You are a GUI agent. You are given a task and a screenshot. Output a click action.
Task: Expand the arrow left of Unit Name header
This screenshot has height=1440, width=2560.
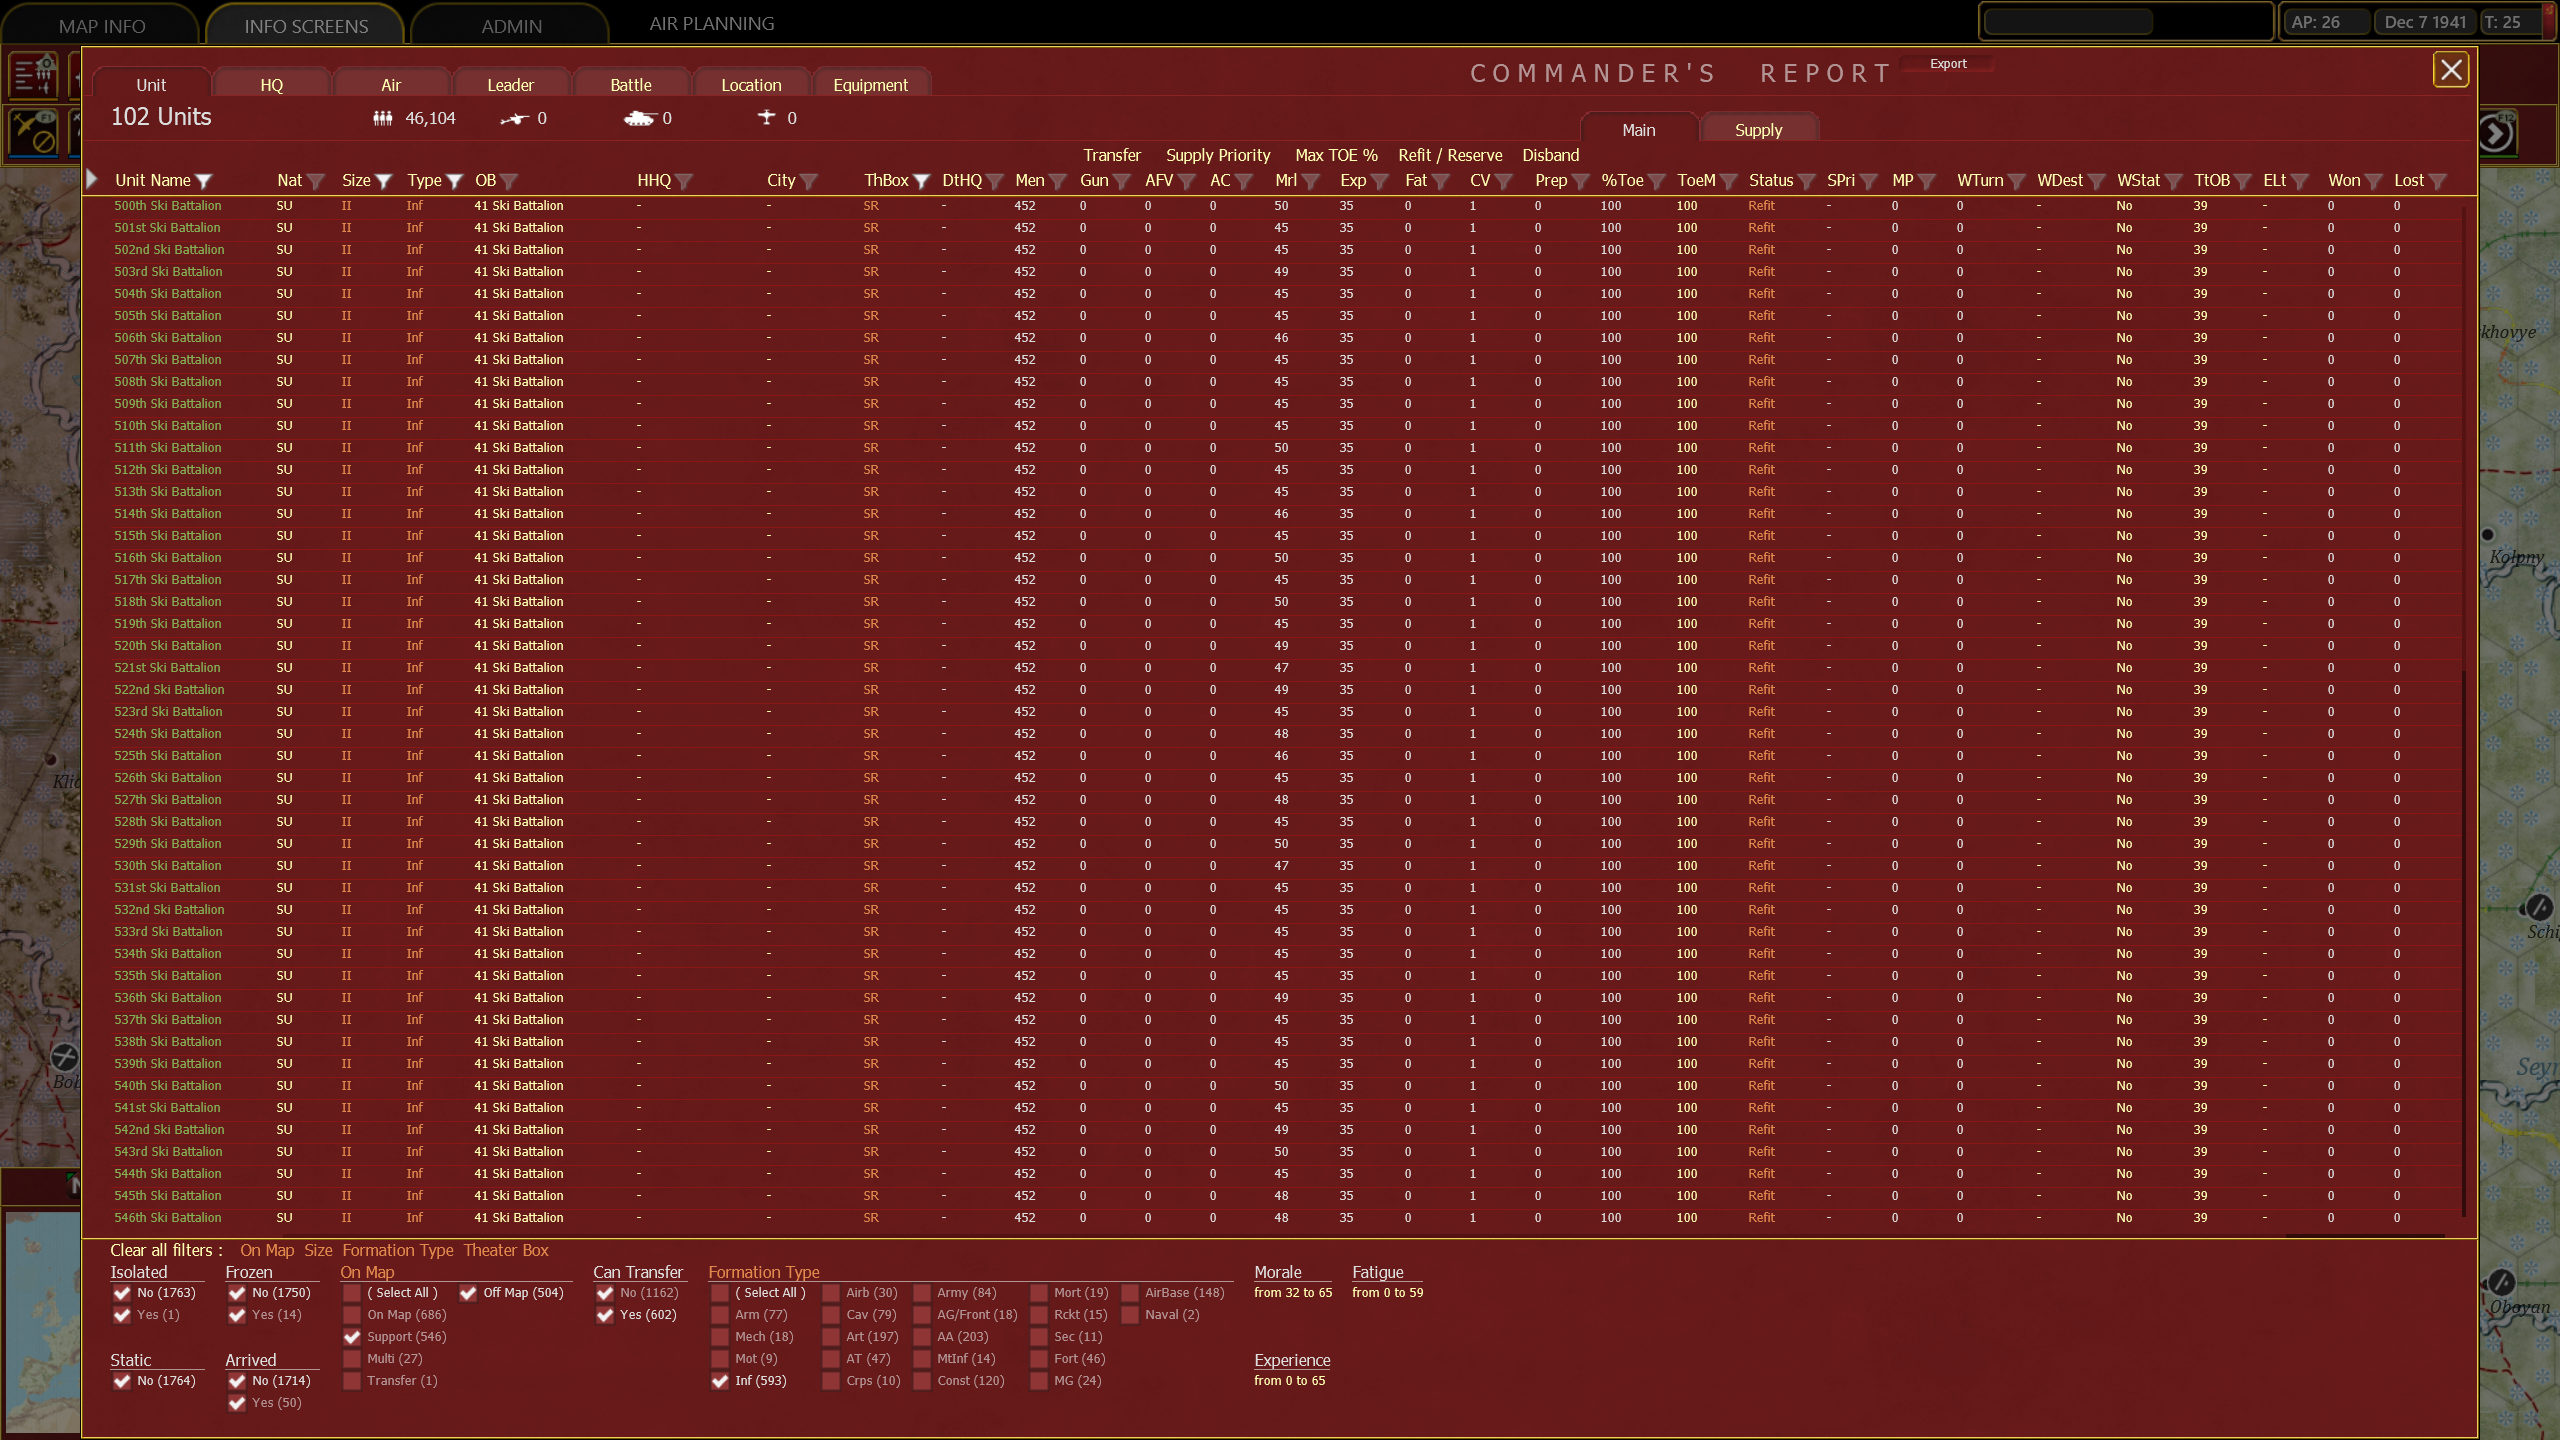[x=92, y=179]
